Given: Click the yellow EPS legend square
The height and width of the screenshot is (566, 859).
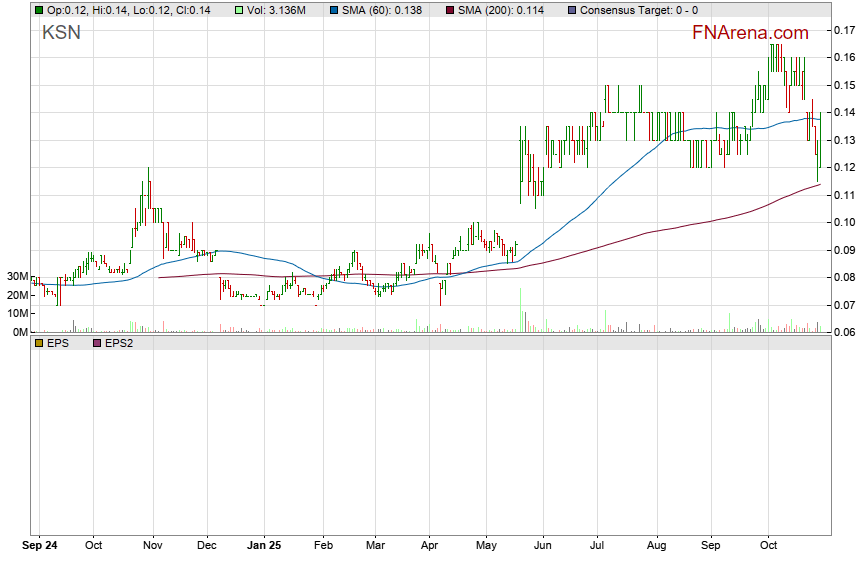Looking at the screenshot, I should click(x=38, y=343).
